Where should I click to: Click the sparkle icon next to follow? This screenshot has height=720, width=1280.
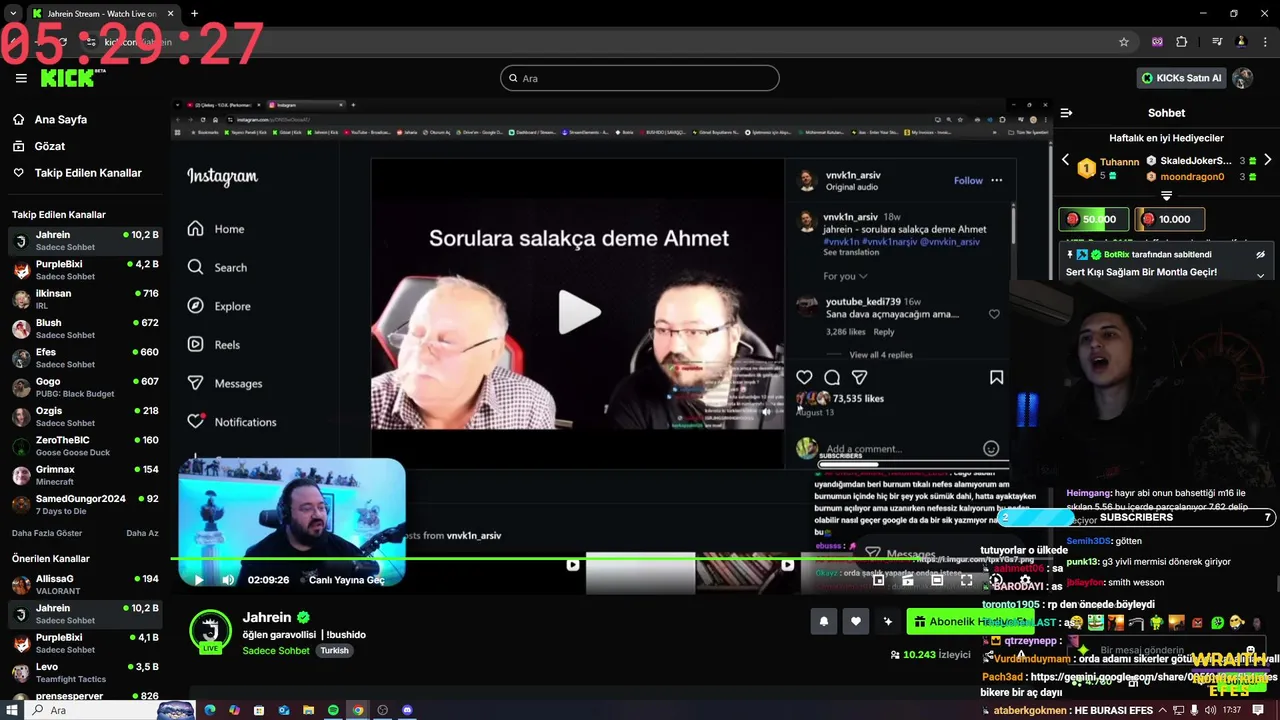coord(887,621)
